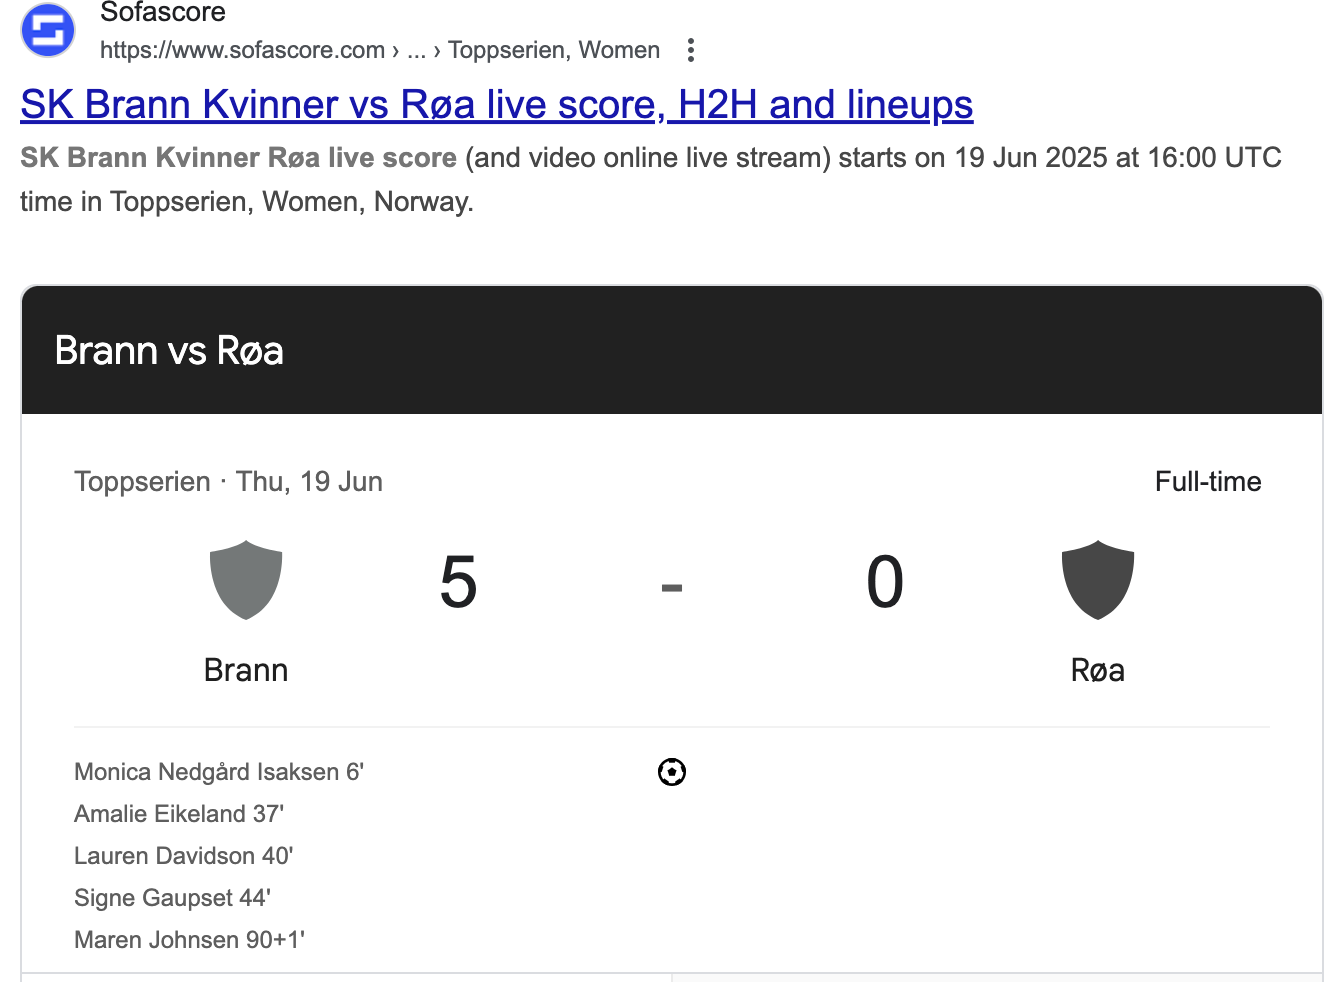
Task: Click Røa's score of 0
Action: 885,582
